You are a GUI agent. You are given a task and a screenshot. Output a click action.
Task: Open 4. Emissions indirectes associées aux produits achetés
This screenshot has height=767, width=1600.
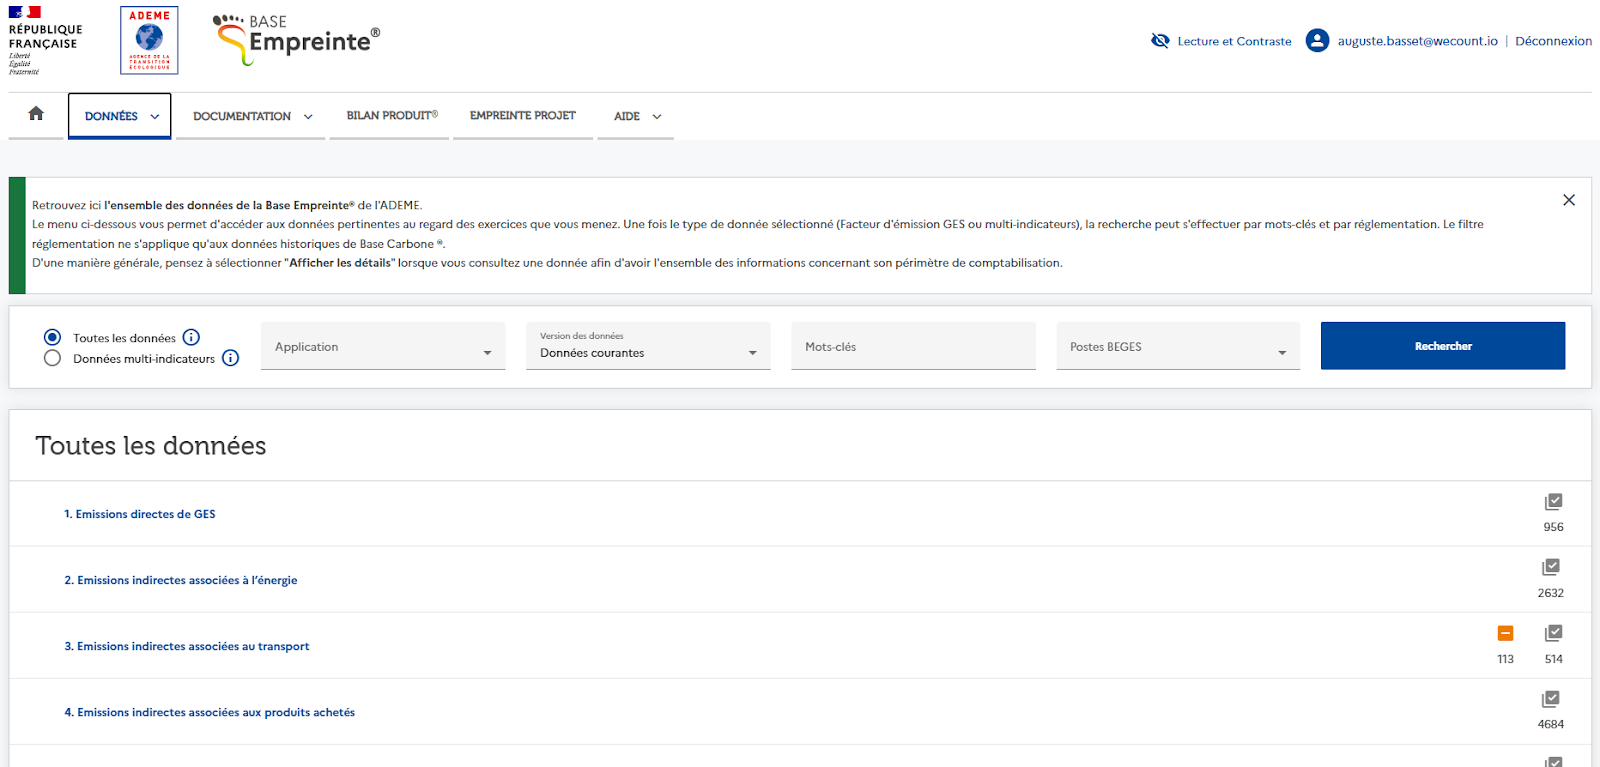pyautogui.click(x=210, y=712)
